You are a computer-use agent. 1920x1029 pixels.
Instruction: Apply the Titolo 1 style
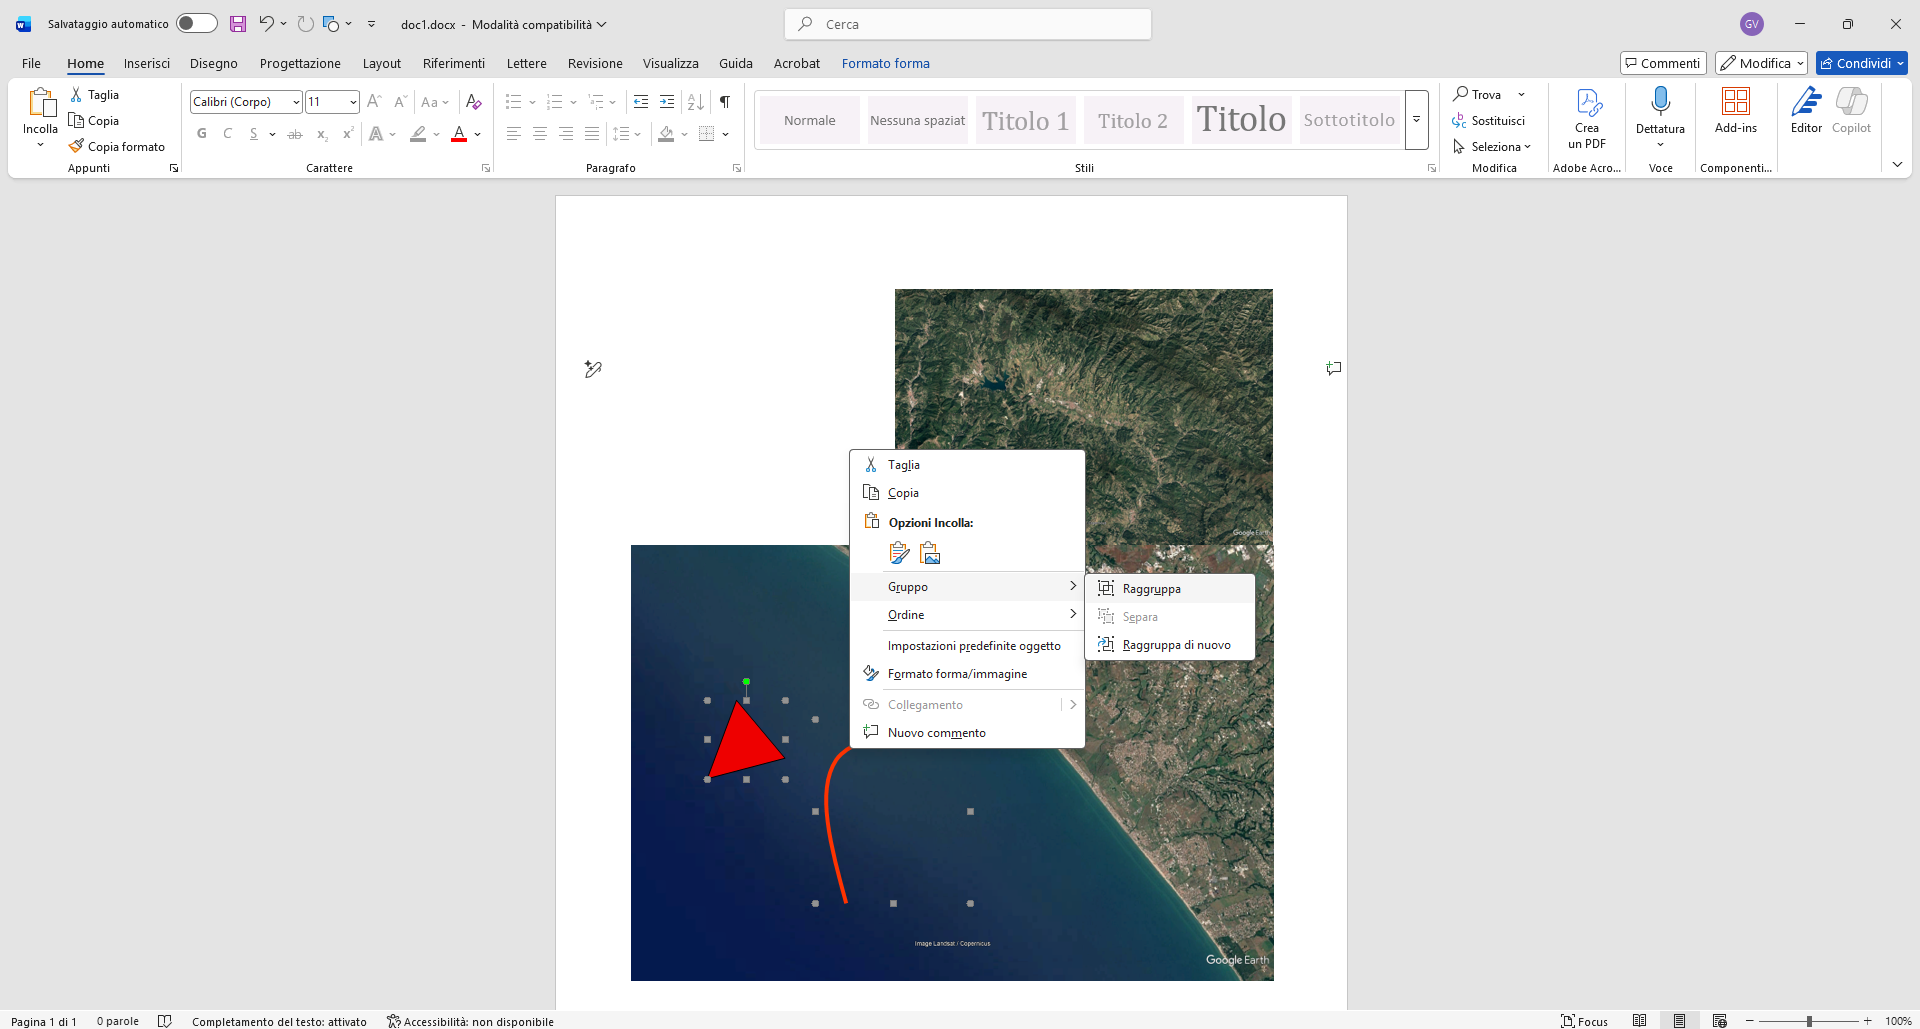pos(1025,121)
